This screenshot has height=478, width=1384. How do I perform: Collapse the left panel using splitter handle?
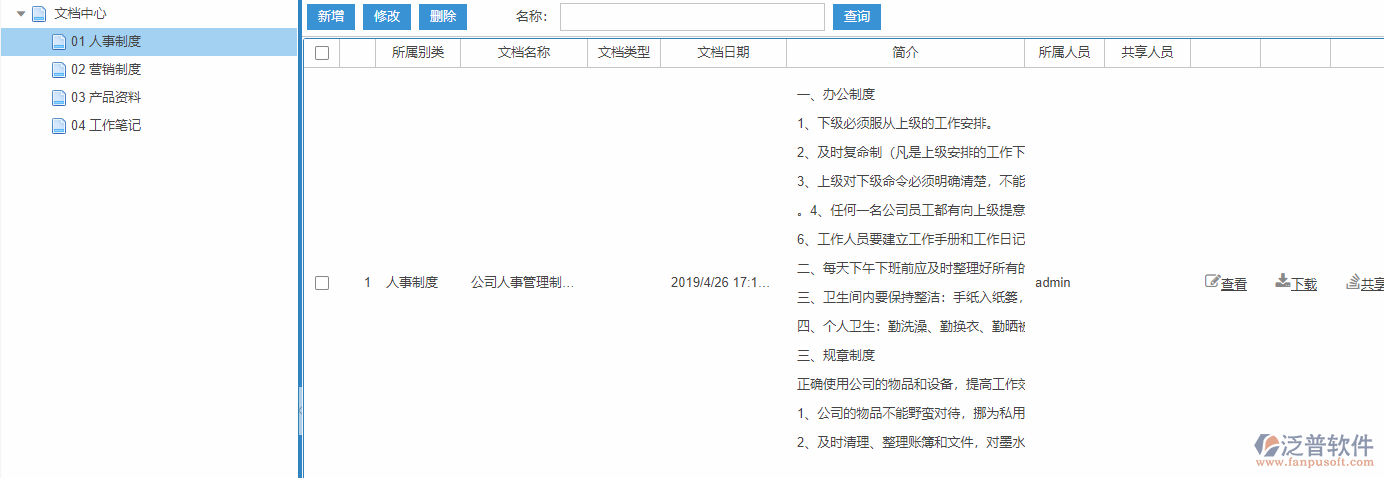pos(300,410)
